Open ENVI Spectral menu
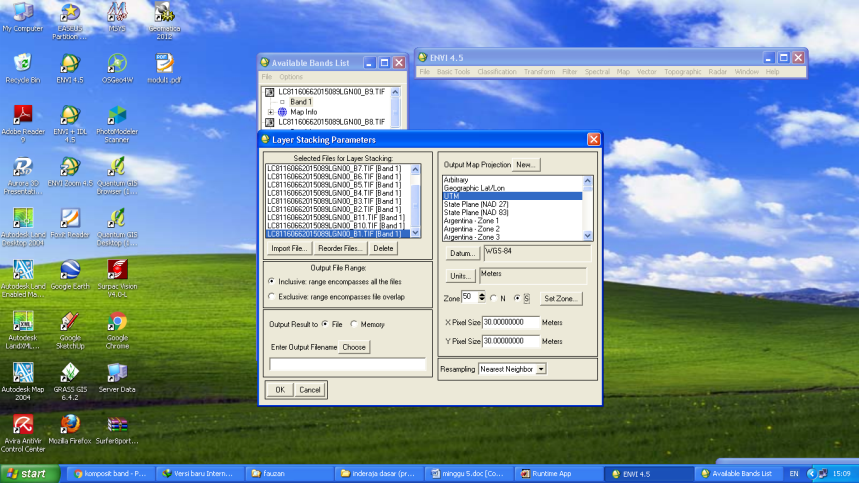The image size is (859, 483). [x=597, y=72]
